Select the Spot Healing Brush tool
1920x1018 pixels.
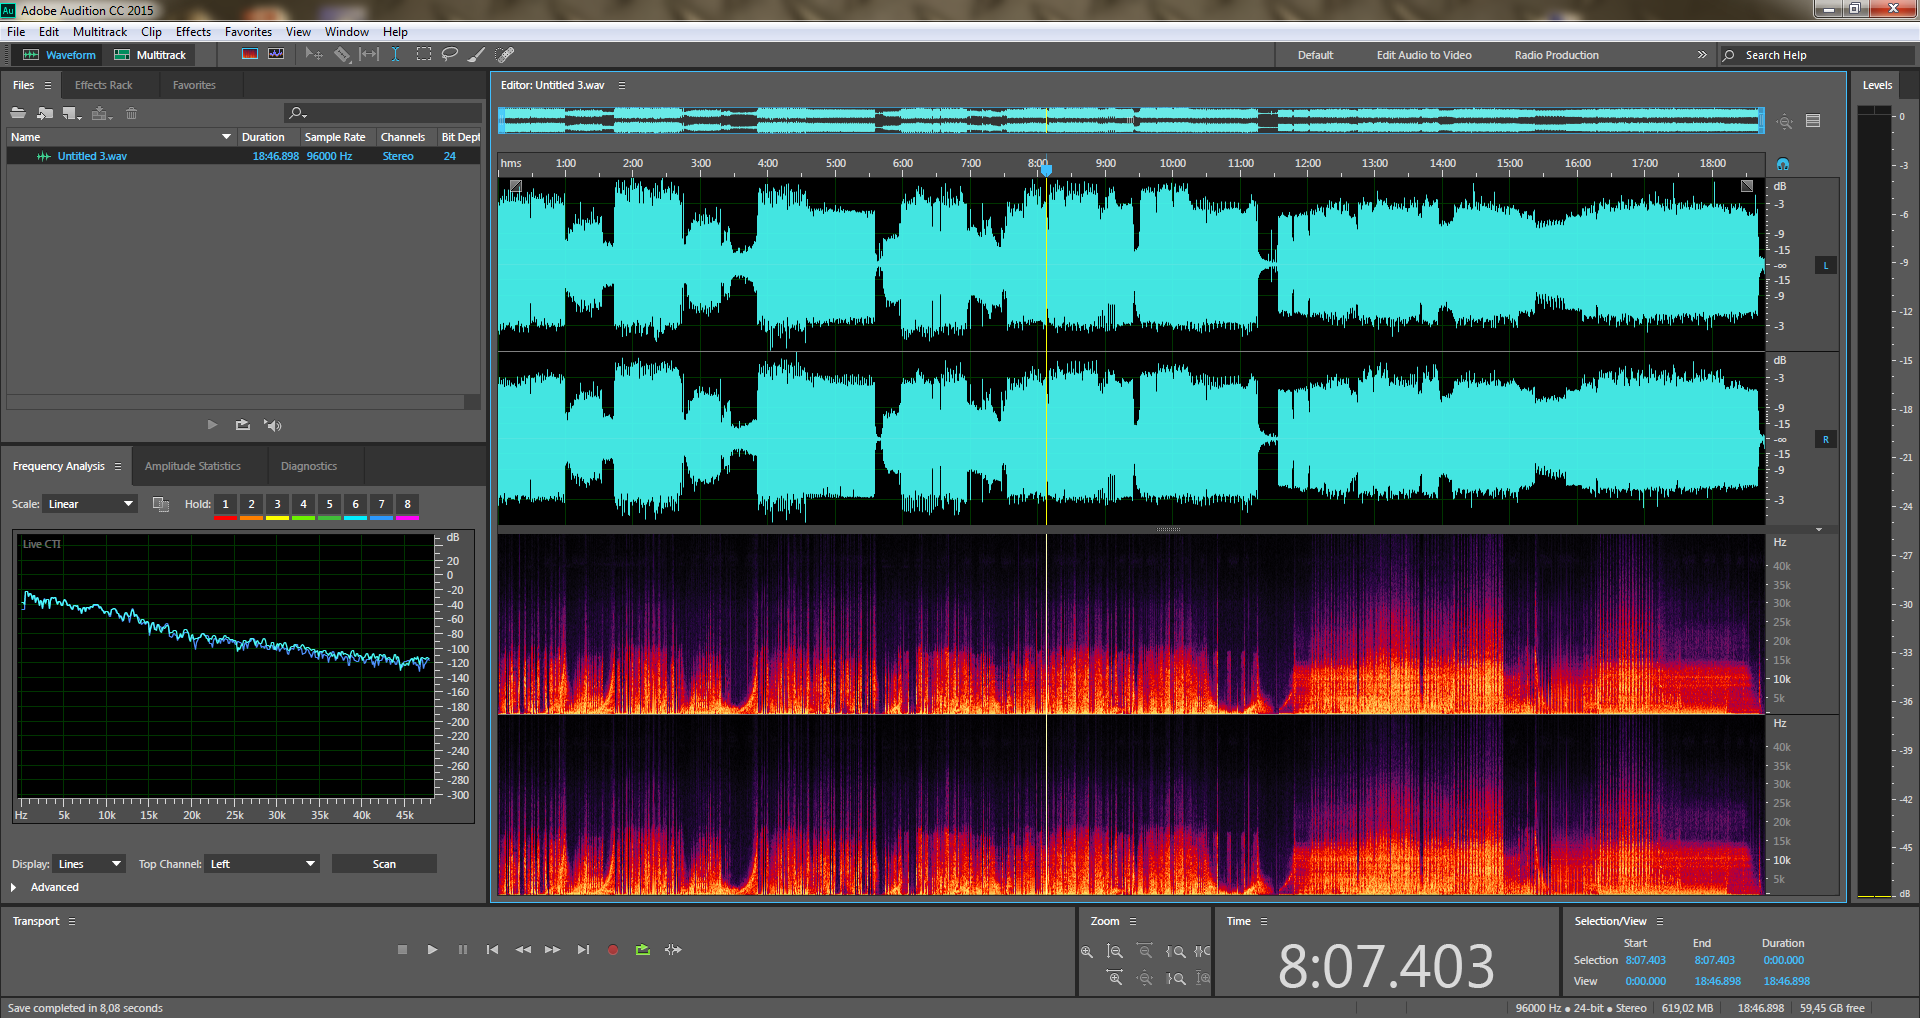point(505,55)
